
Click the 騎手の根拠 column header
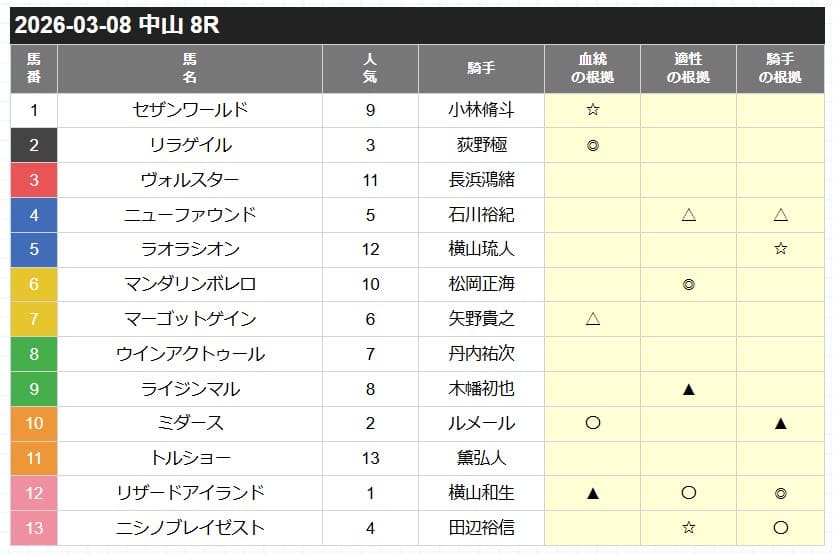click(x=781, y=68)
